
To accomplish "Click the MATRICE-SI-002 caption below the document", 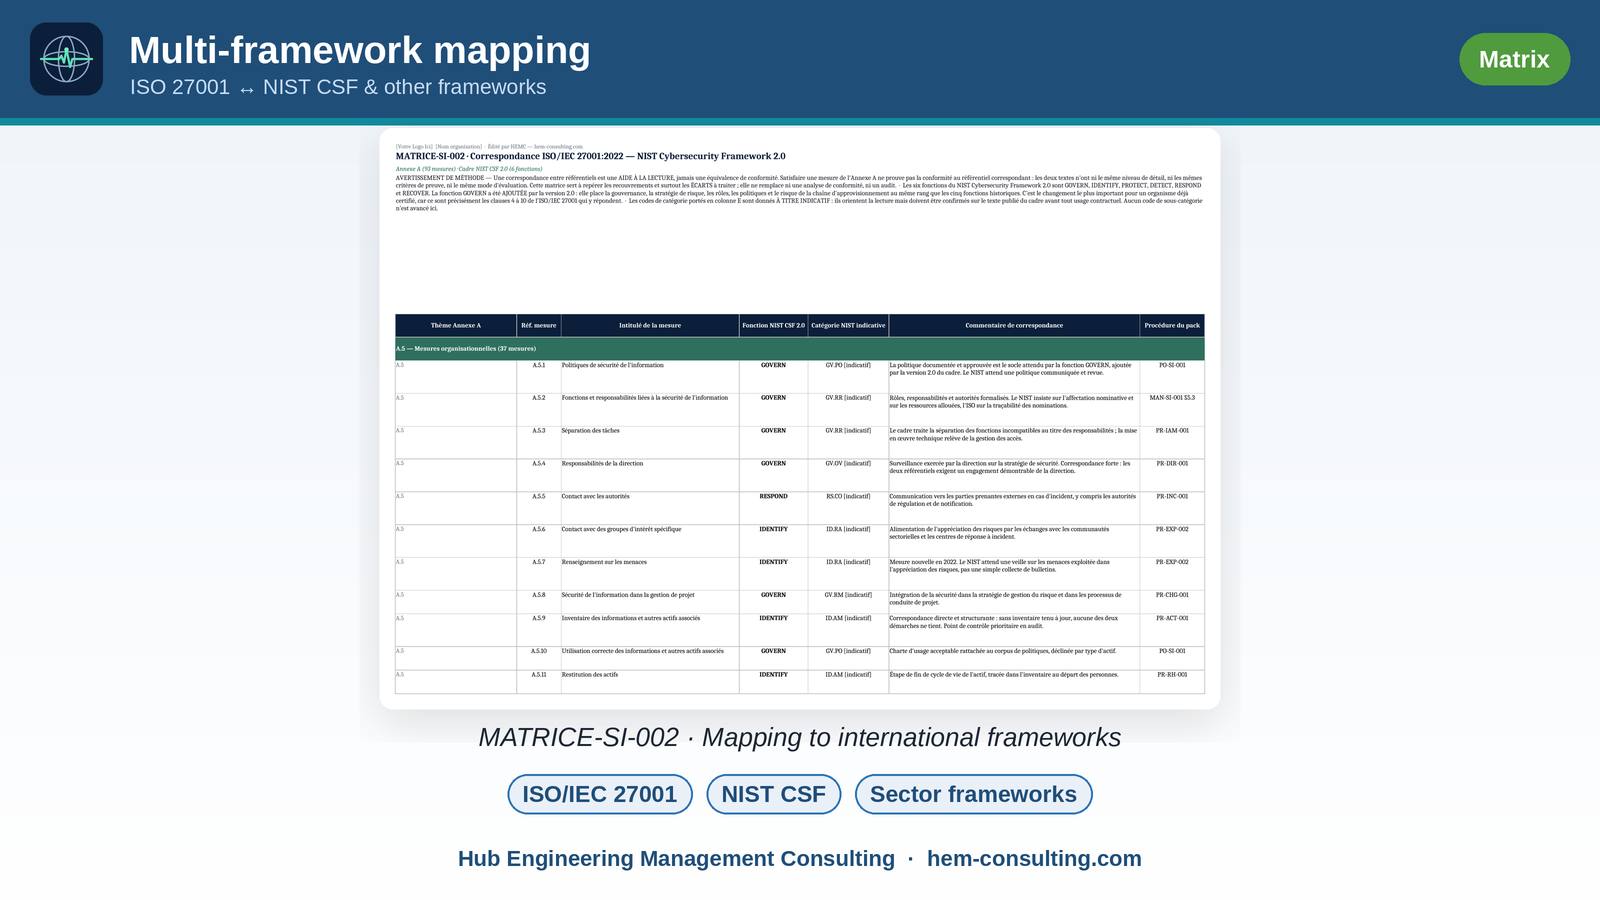I will tap(800, 737).
